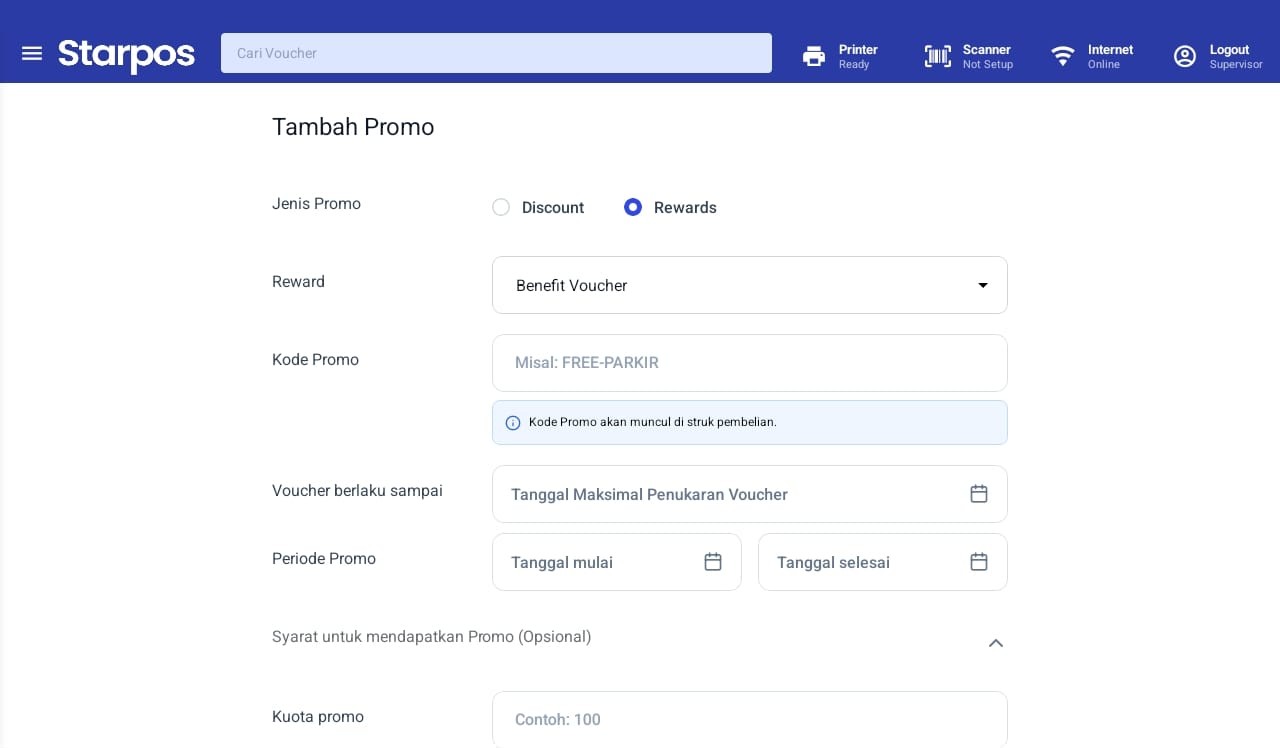Click the dropdown arrow in Reward field
Viewport: 1280px width, 748px height.
983,285
